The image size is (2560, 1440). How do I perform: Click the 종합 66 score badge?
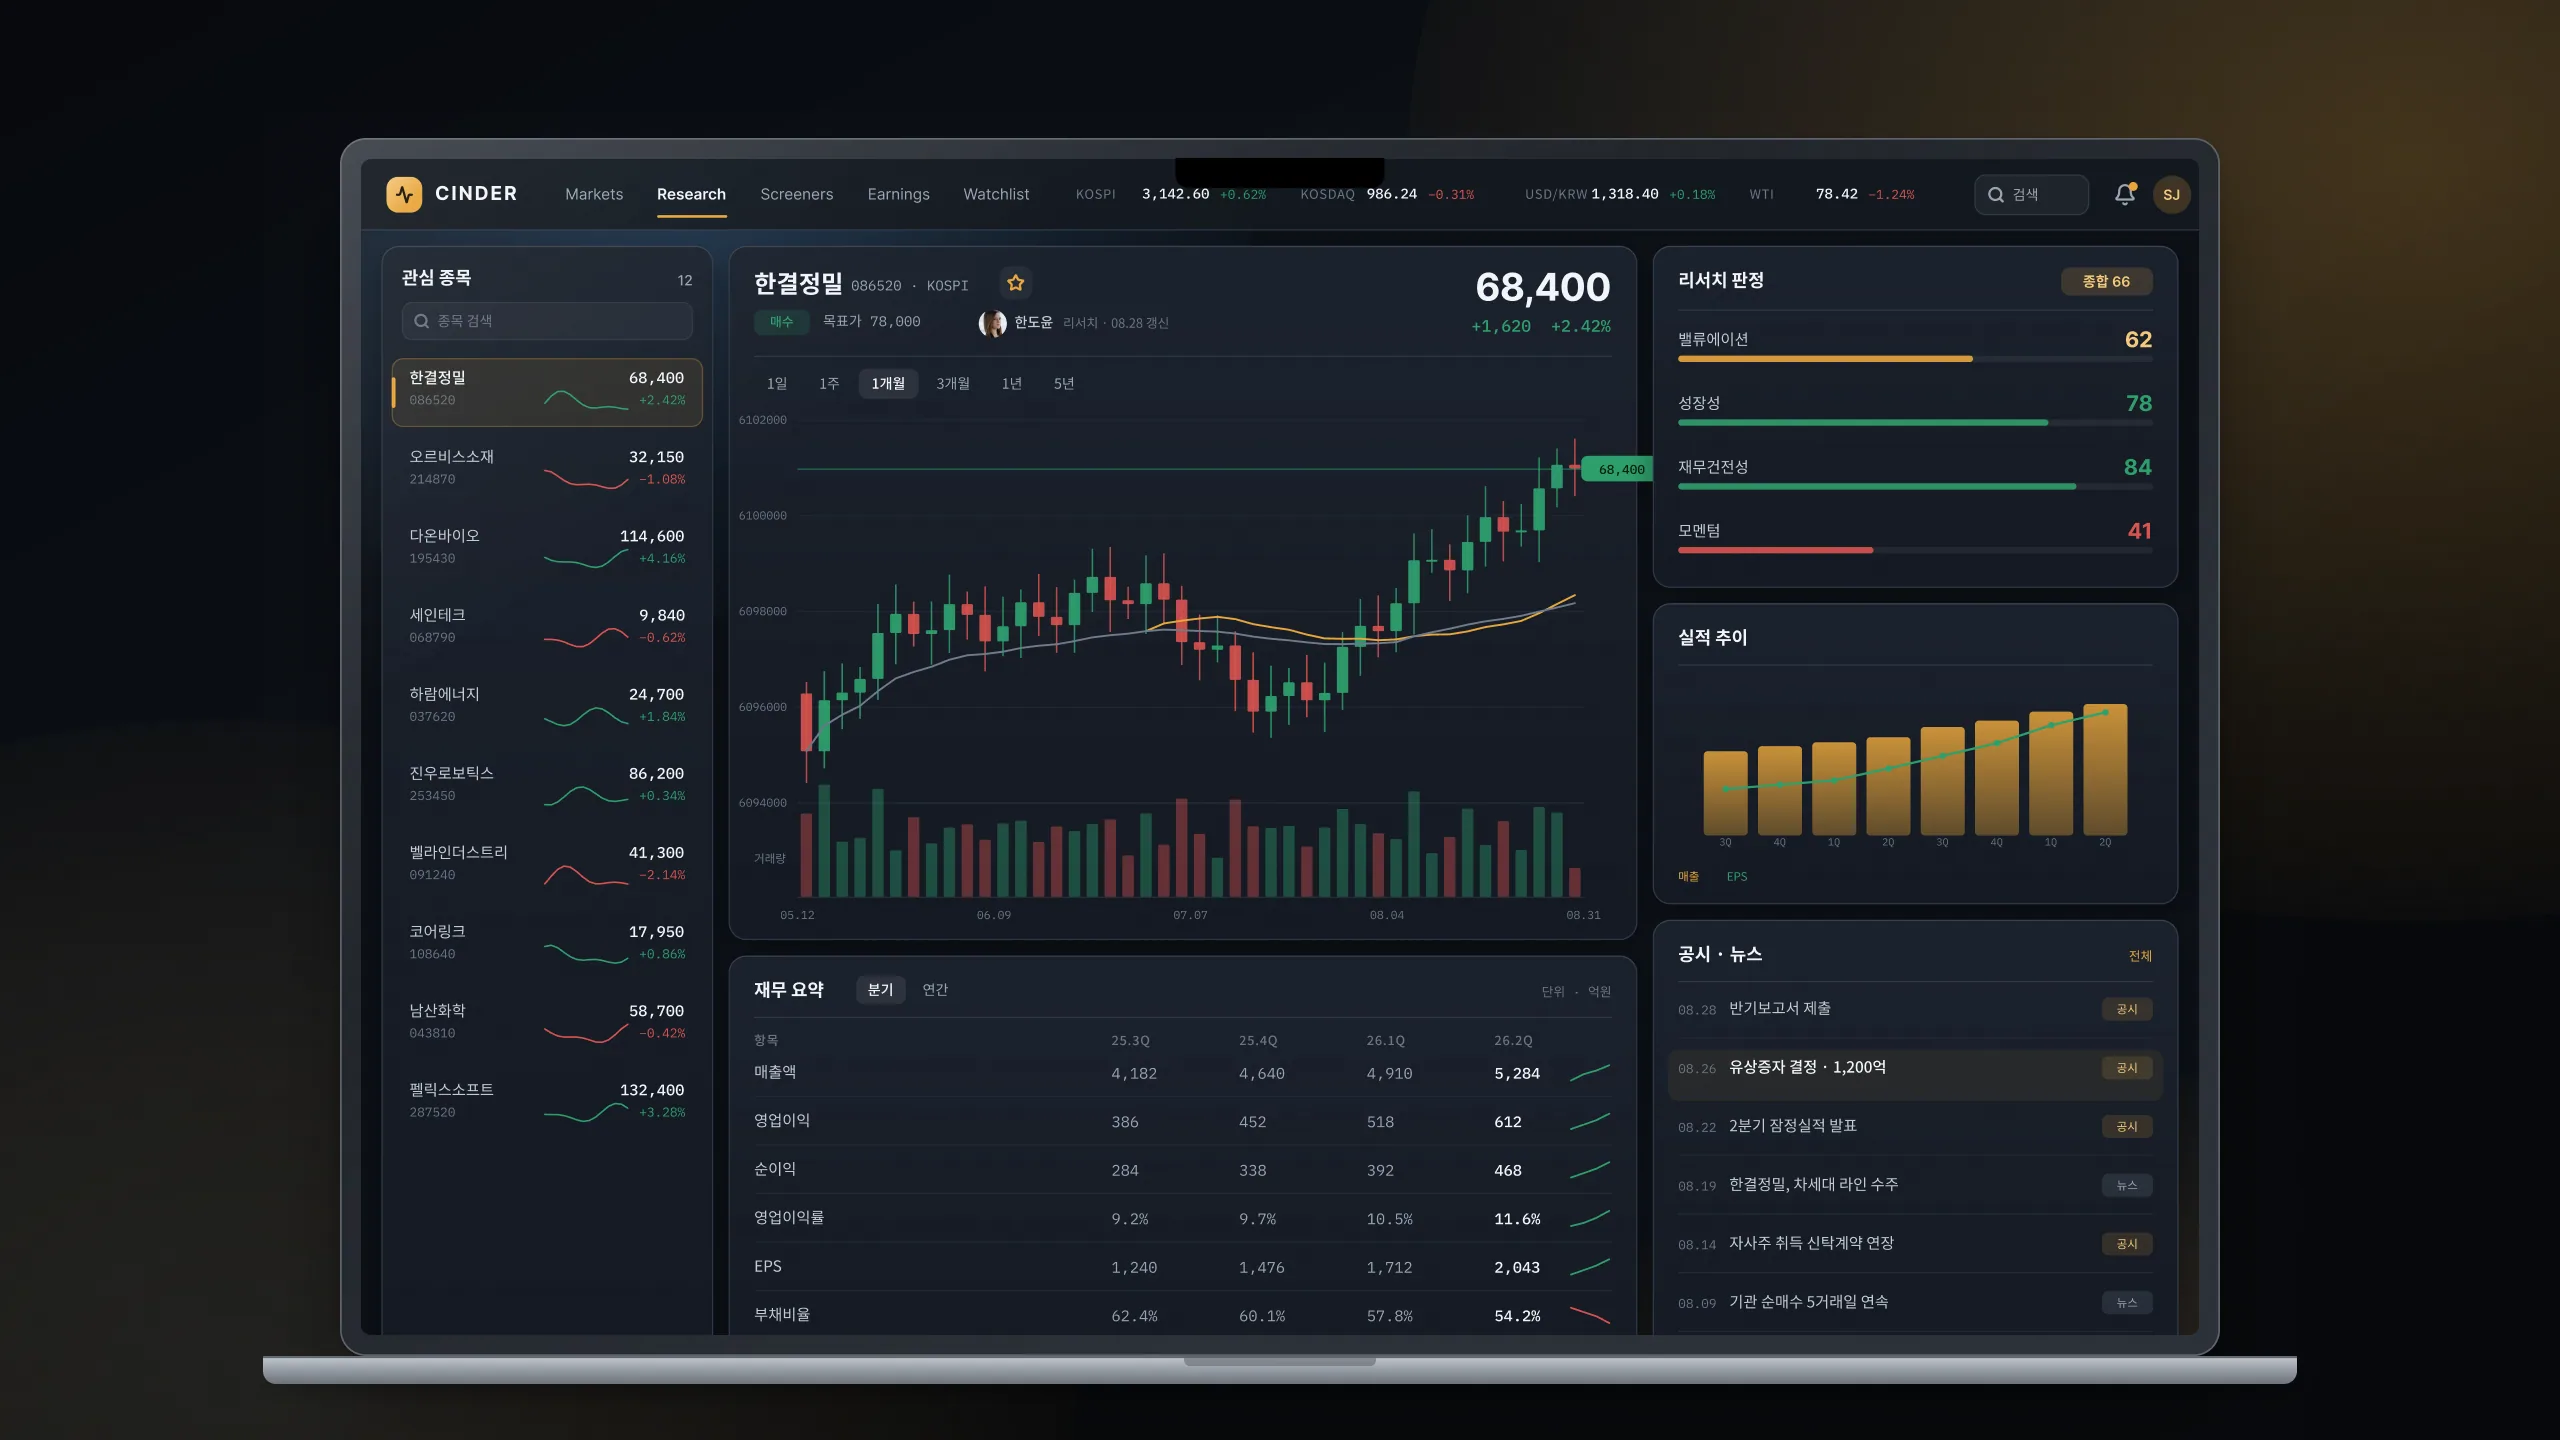pyautogui.click(x=2106, y=282)
